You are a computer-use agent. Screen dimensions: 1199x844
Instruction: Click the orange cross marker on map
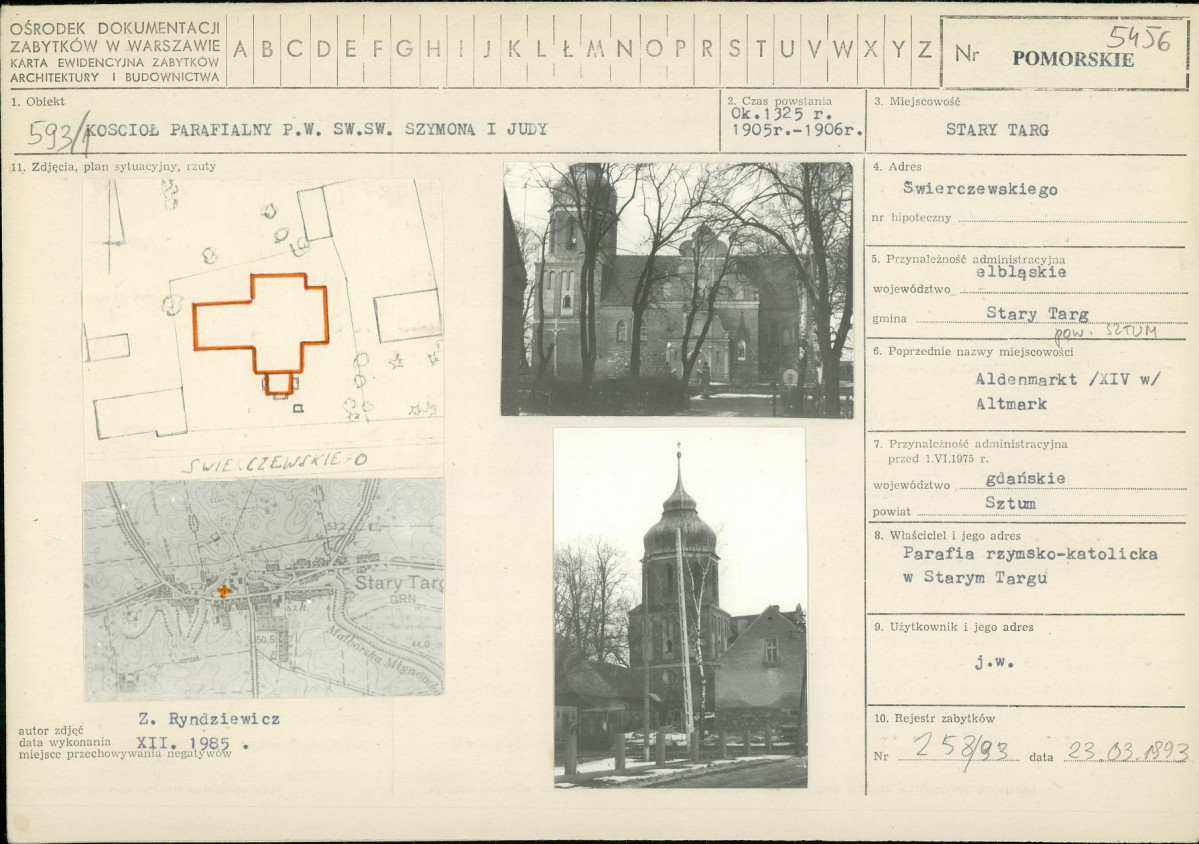click(x=224, y=590)
